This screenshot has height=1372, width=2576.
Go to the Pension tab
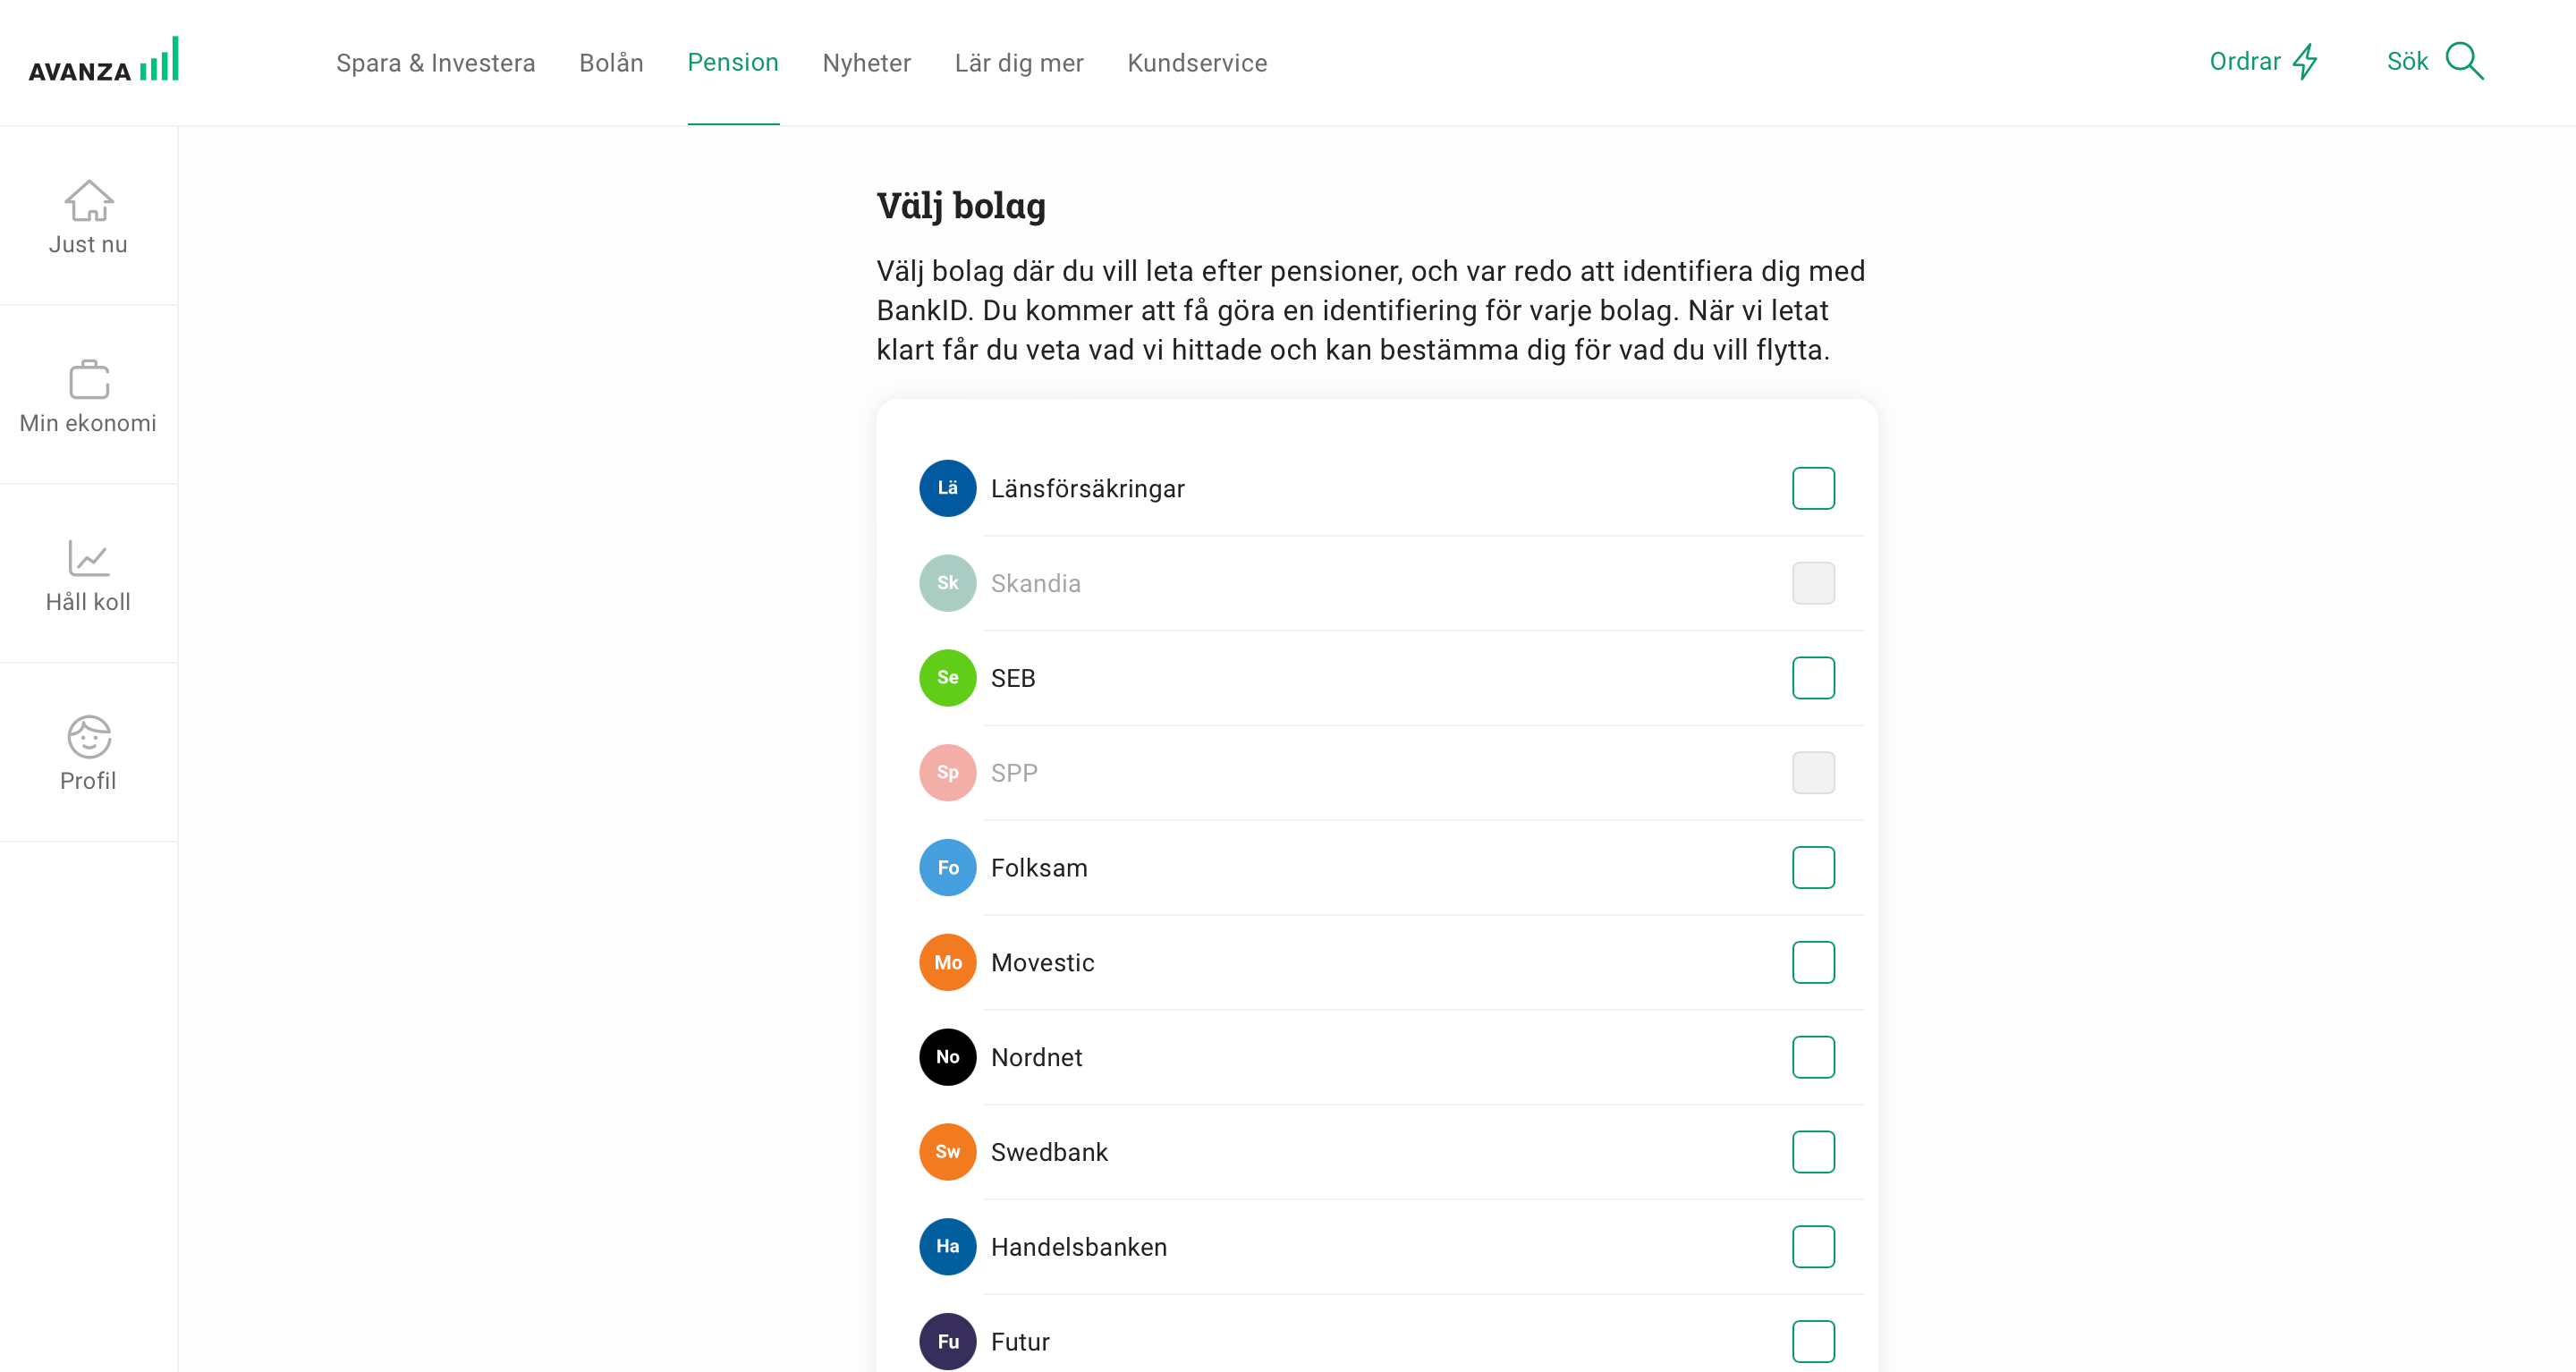[x=733, y=62]
